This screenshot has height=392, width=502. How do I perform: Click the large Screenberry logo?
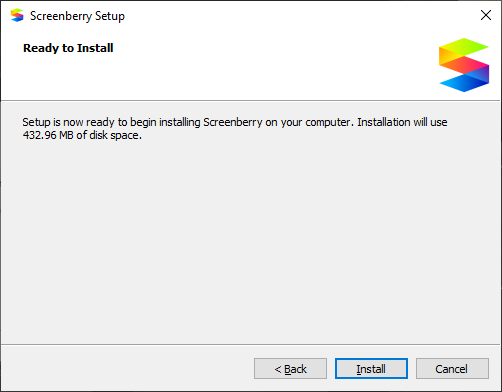point(464,65)
